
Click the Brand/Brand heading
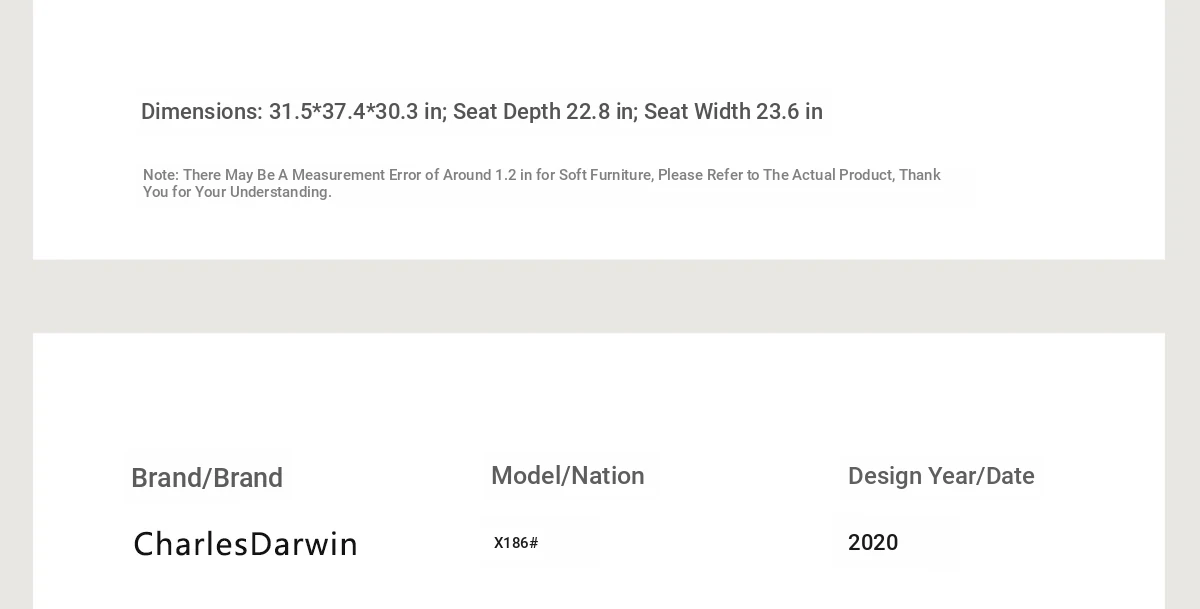click(x=207, y=478)
